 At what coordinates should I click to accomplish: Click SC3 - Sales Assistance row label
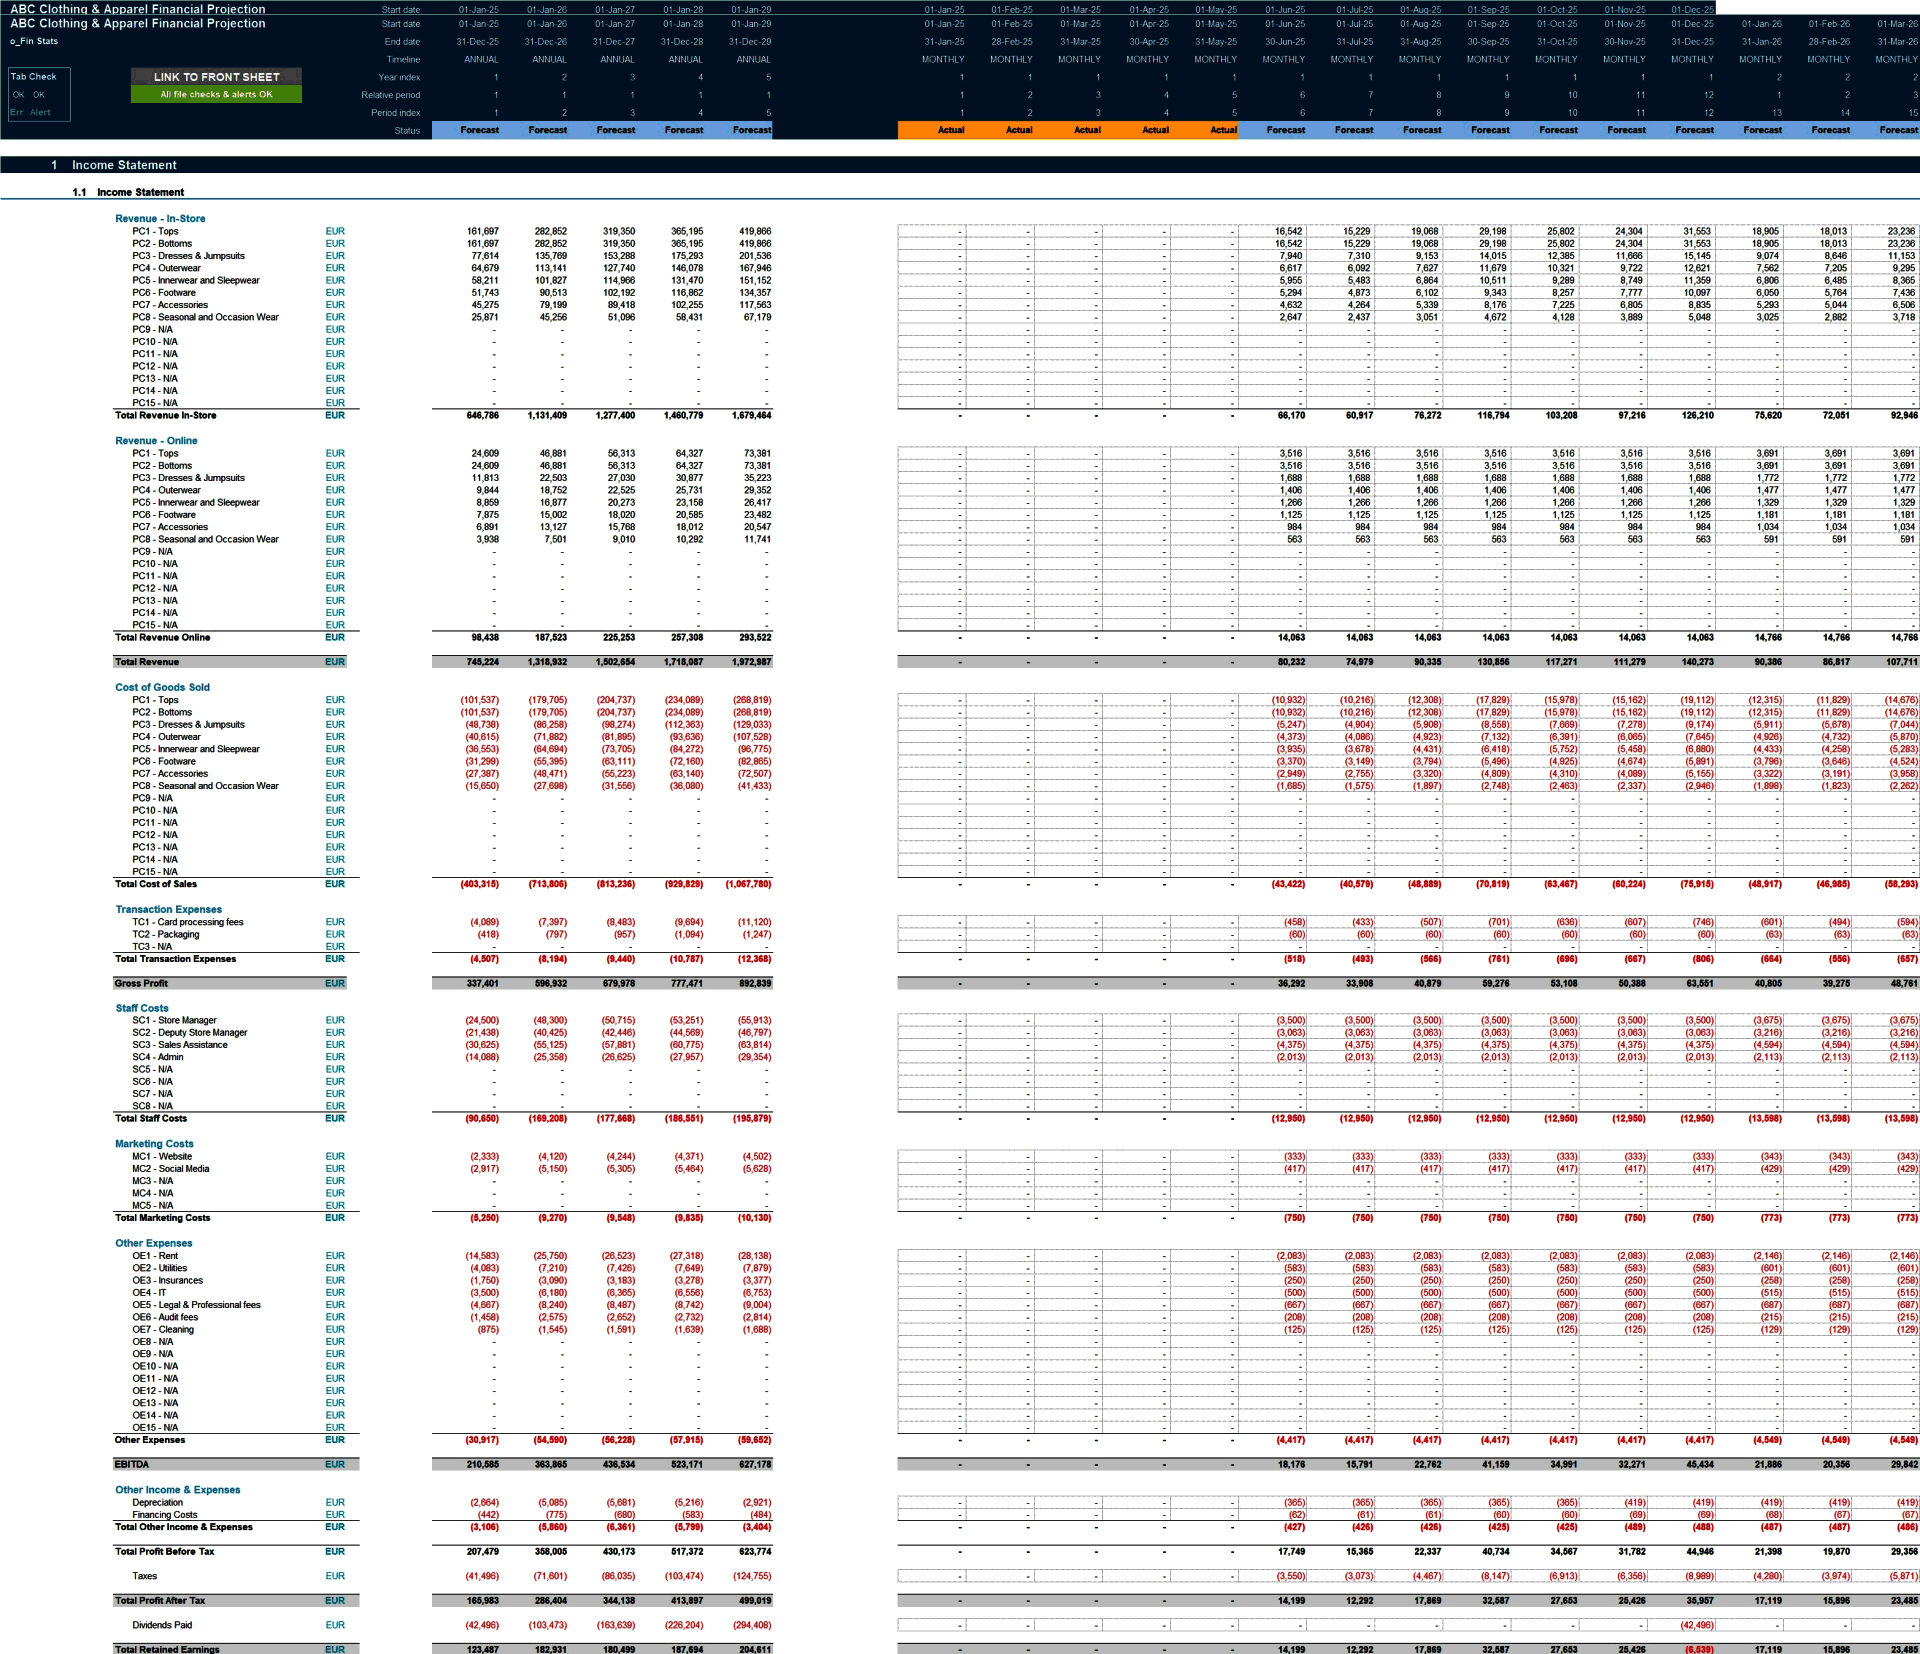(x=180, y=1045)
